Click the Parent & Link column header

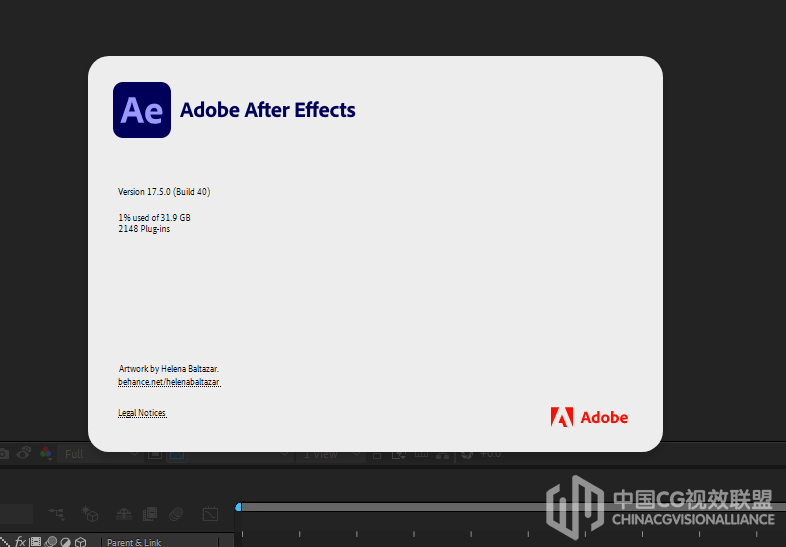pos(134,542)
